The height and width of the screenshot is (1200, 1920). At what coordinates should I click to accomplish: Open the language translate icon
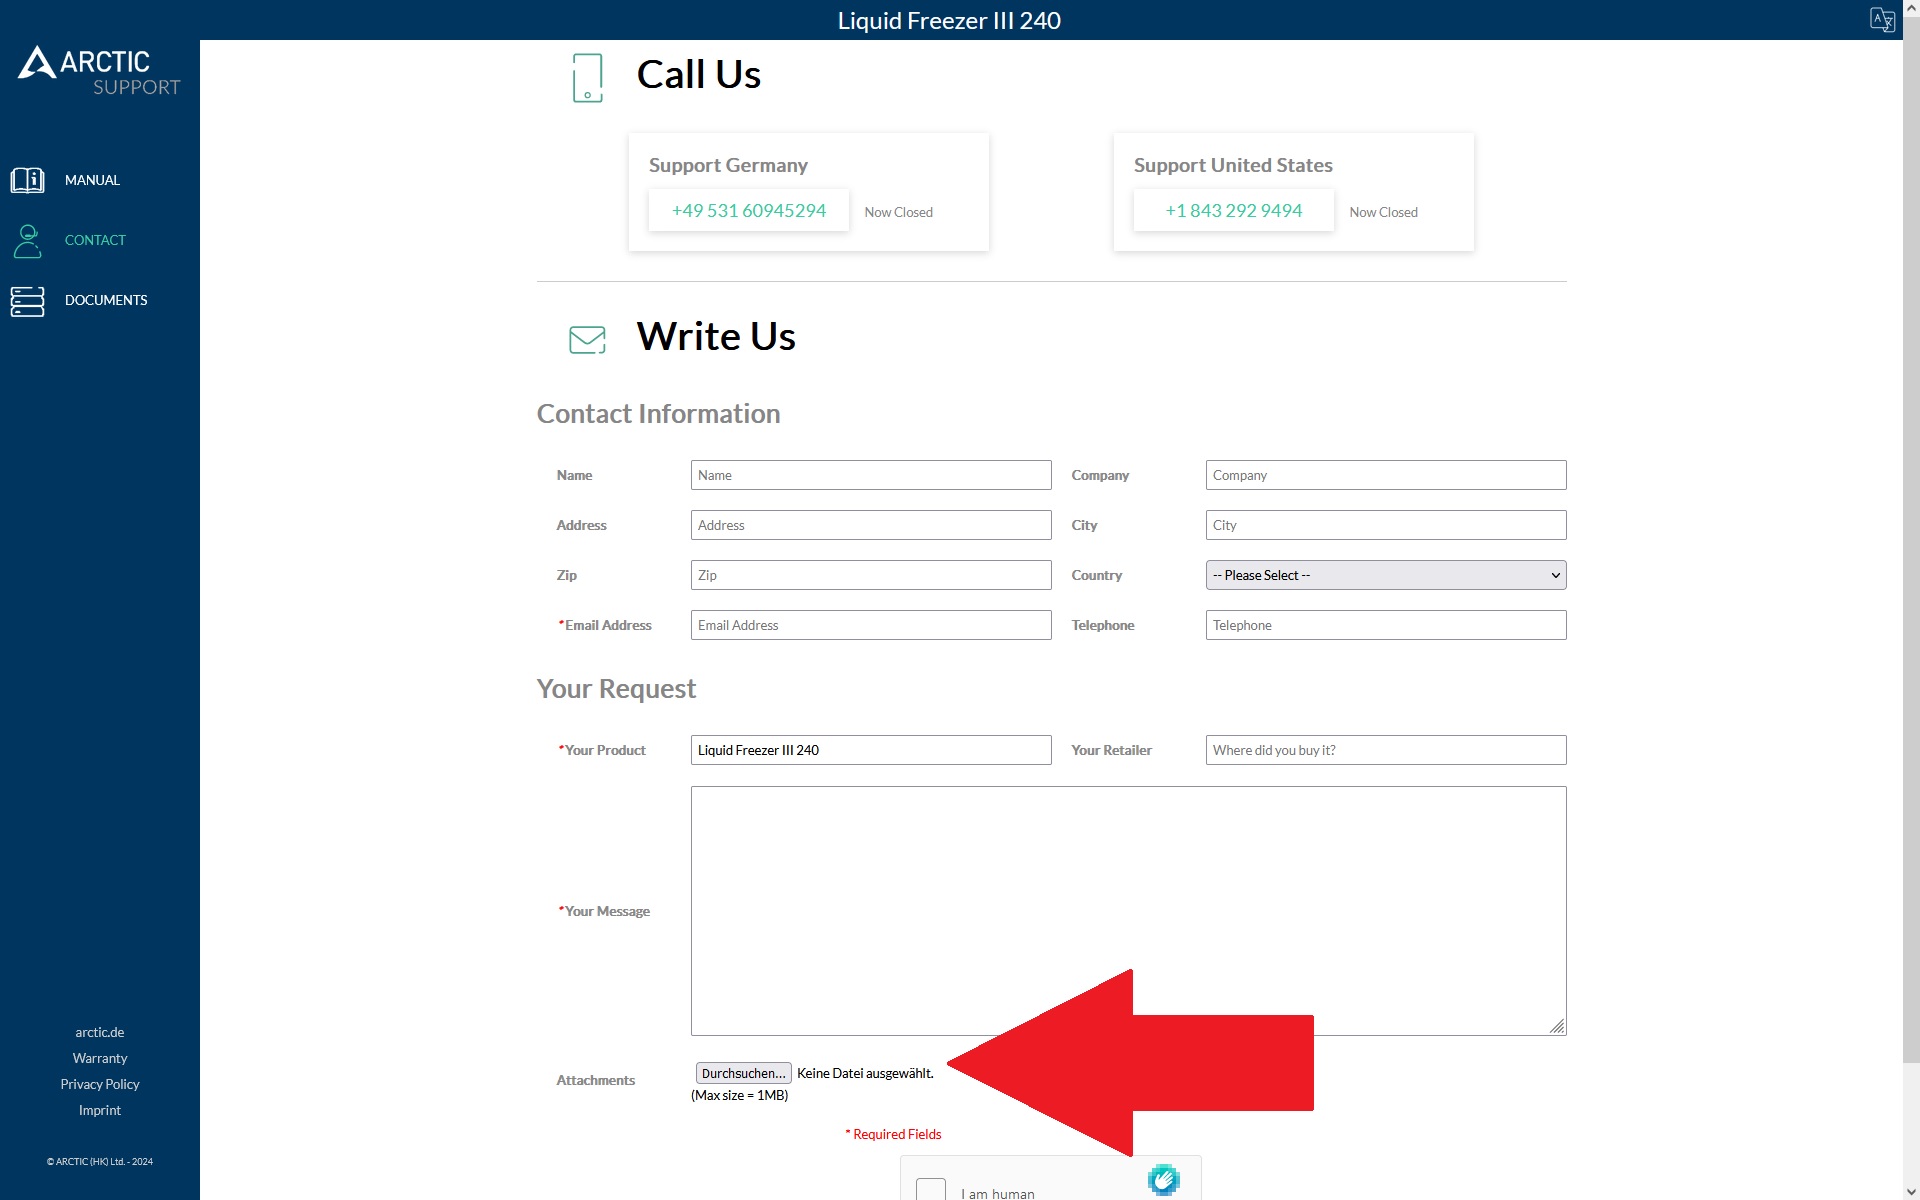pyautogui.click(x=1881, y=20)
